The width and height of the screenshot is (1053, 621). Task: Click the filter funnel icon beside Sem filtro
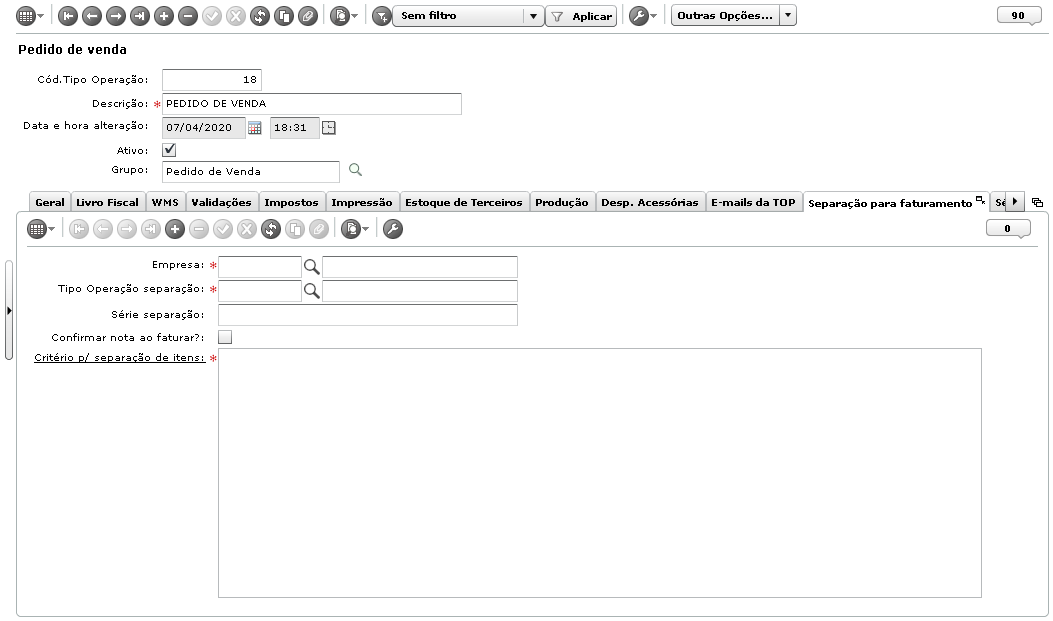pos(381,16)
